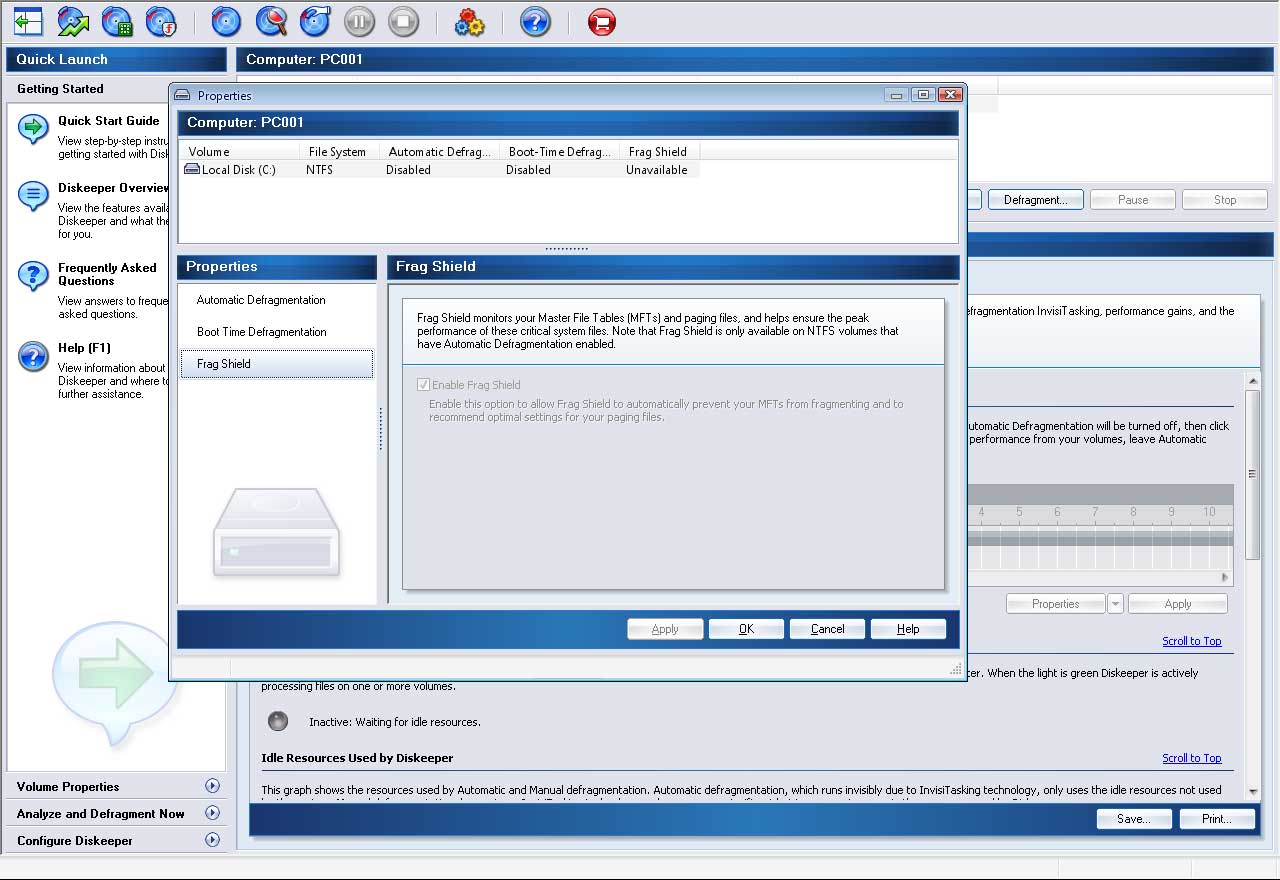This screenshot has width=1280, height=880.
Task: Click the Frag Shield column header
Action: click(659, 152)
